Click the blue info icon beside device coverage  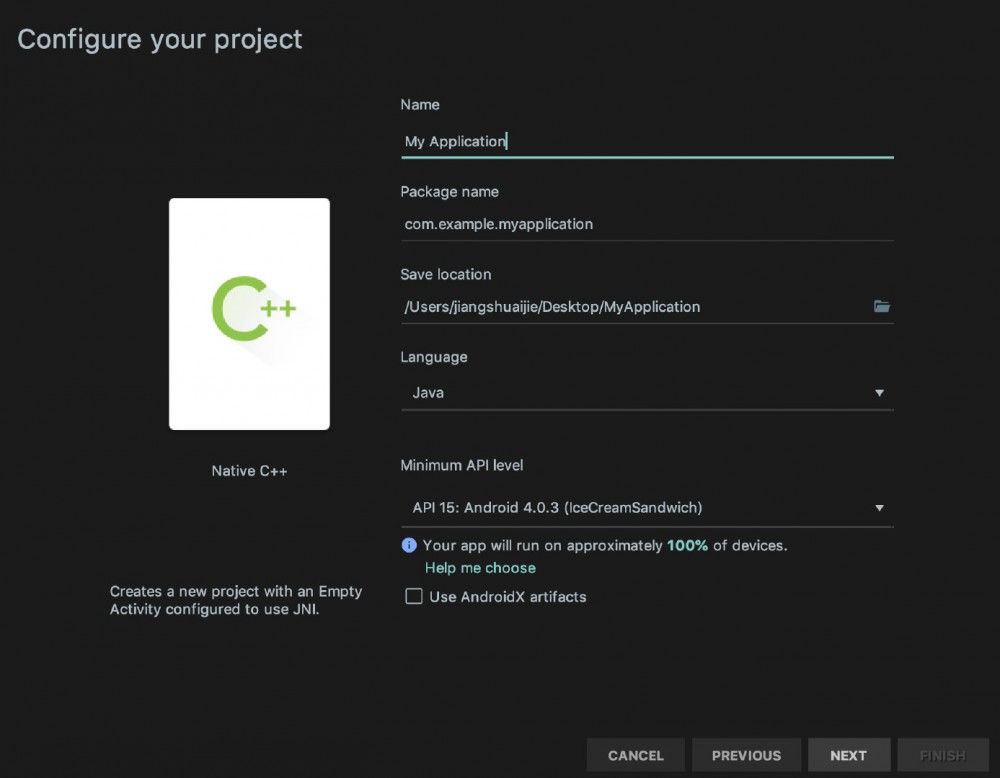409,545
